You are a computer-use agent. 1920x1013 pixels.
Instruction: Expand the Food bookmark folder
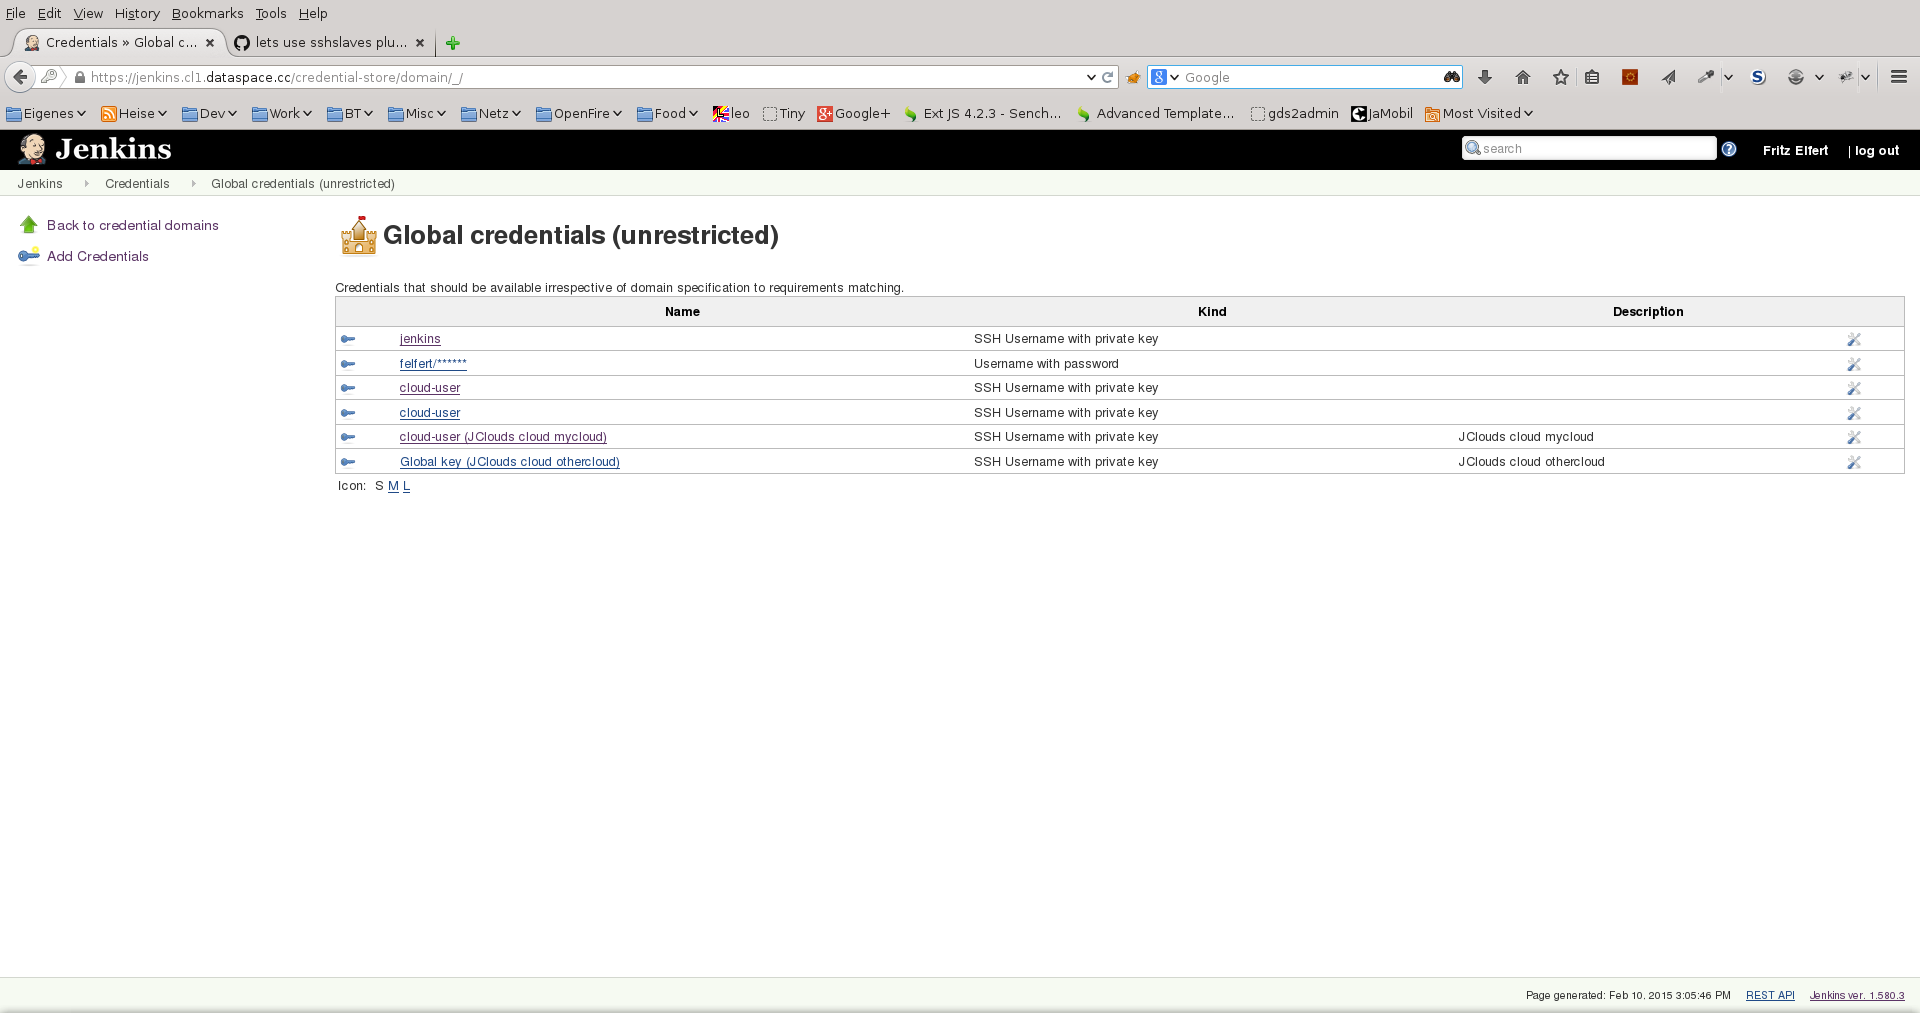668,113
